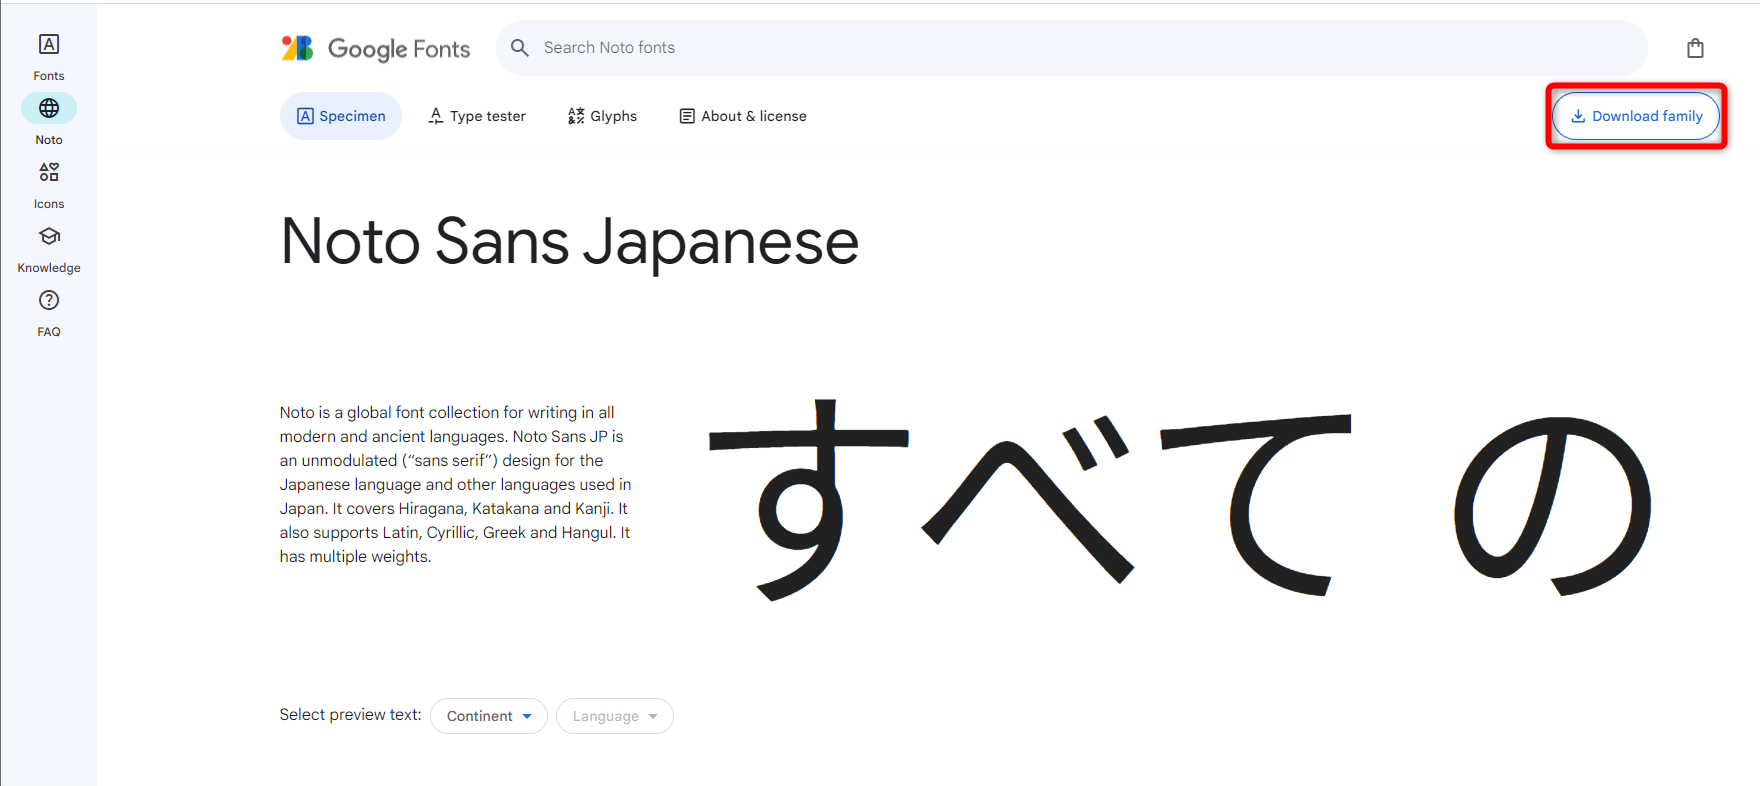Open the Icons section in sidebar
Image resolution: width=1760 pixels, height=786 pixels.
(x=49, y=185)
